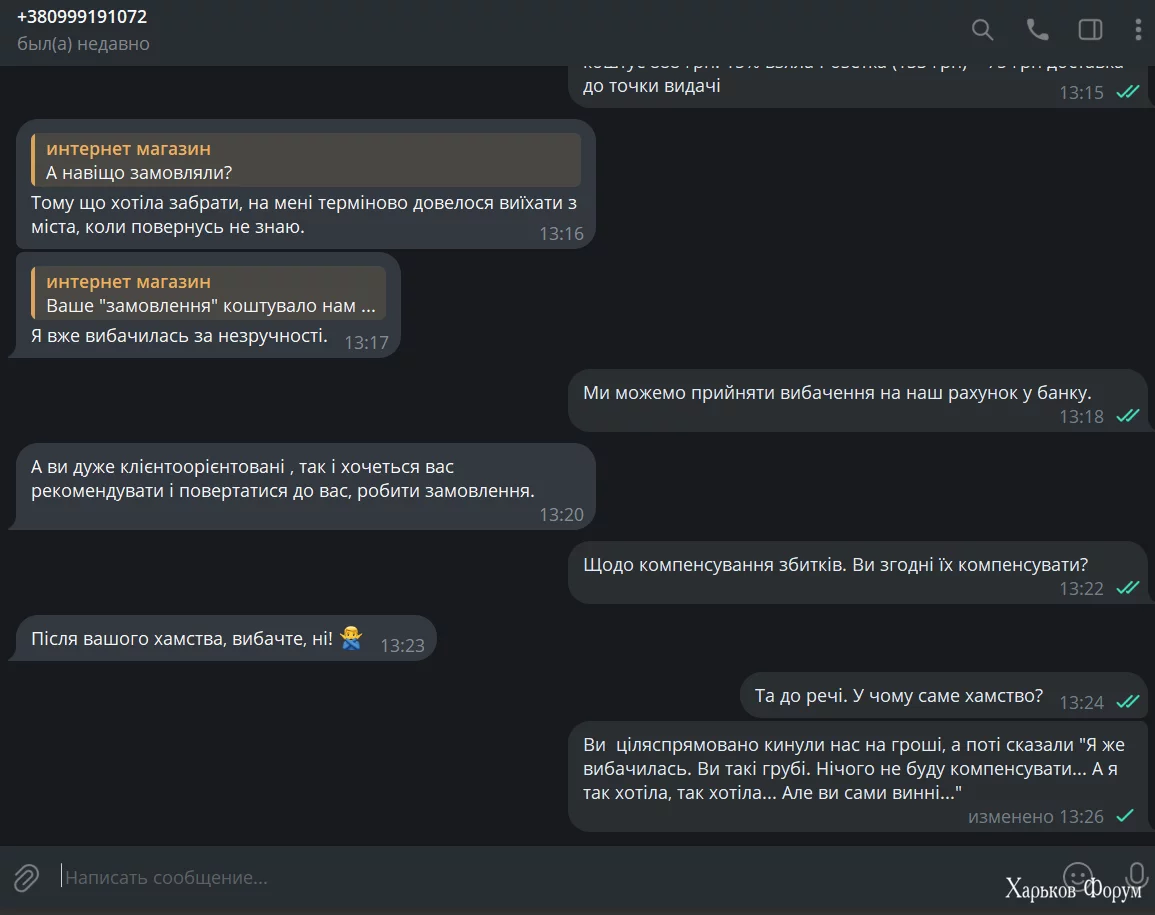This screenshot has height=915, width=1155.
Task: Start a voice call with the contact
Action: tap(1037, 30)
